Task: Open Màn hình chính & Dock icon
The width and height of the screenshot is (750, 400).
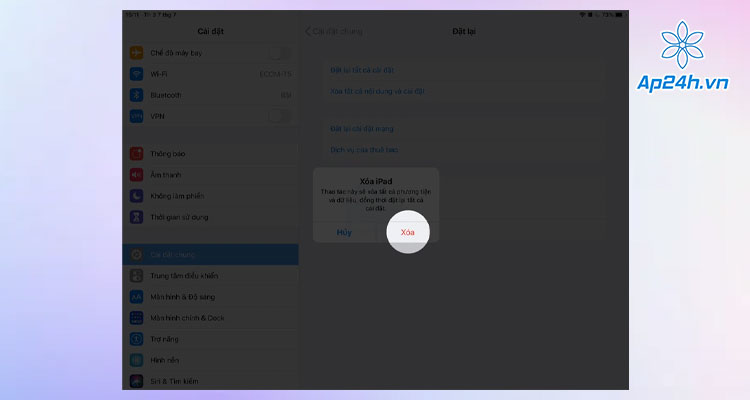Action: pyautogui.click(x=136, y=318)
